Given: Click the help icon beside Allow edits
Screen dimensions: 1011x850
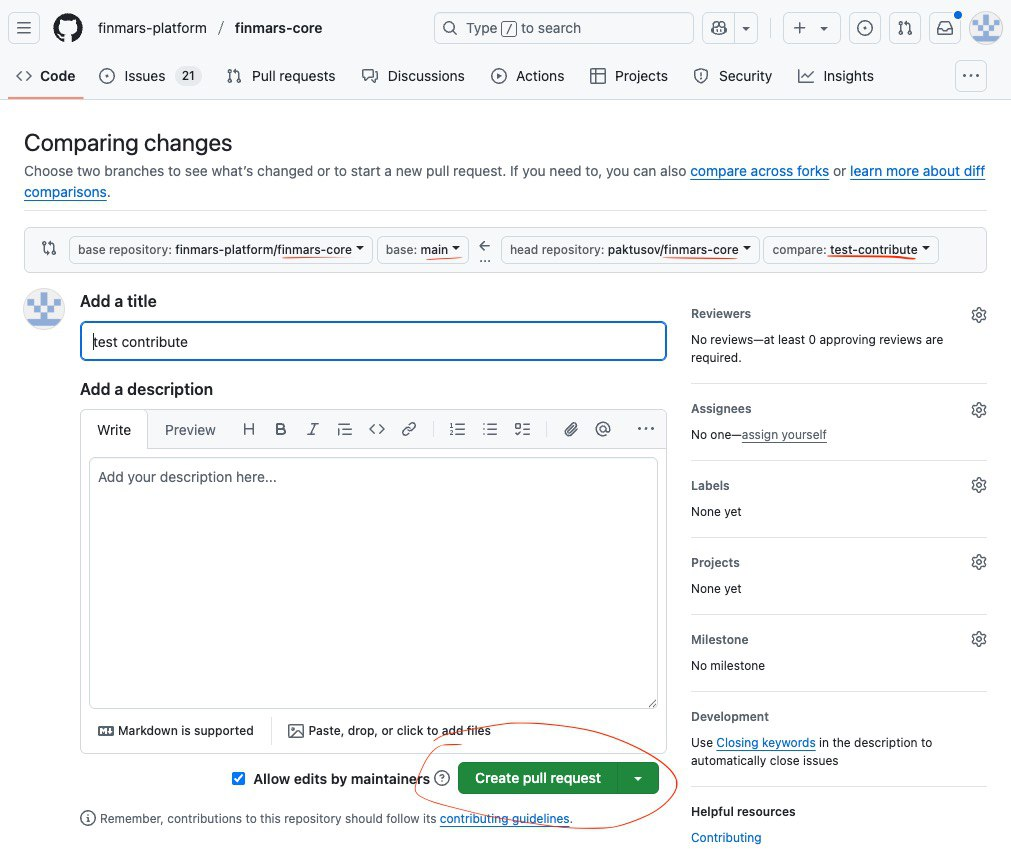Looking at the screenshot, I should click(442, 778).
